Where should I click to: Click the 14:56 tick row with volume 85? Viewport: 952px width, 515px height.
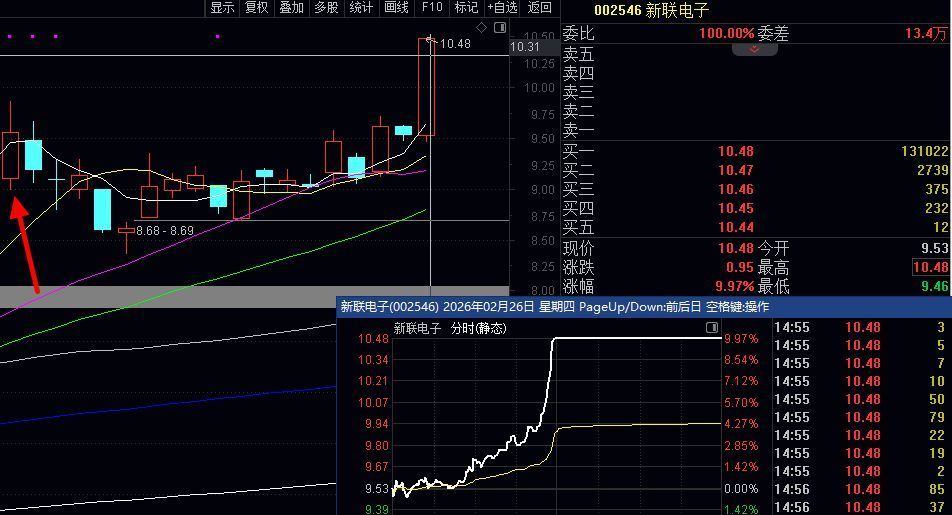click(860, 489)
